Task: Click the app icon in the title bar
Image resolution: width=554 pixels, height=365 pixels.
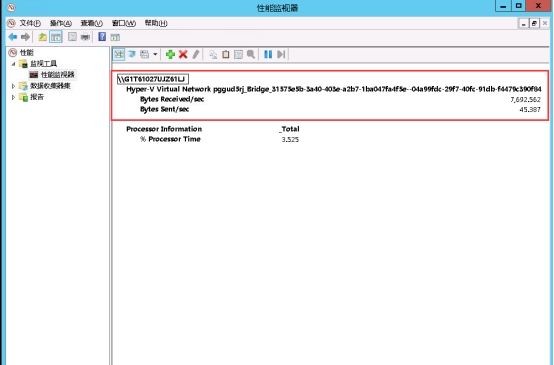Action: point(11,7)
